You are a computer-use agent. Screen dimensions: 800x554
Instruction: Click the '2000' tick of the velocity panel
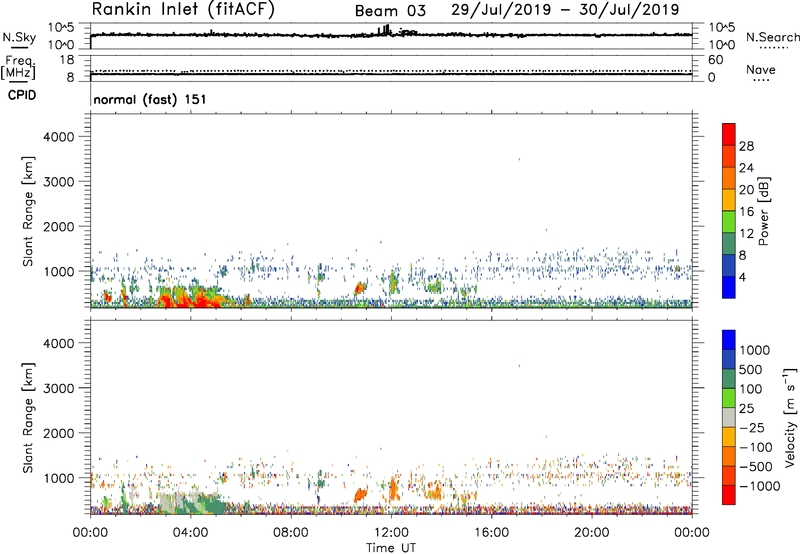click(58, 433)
